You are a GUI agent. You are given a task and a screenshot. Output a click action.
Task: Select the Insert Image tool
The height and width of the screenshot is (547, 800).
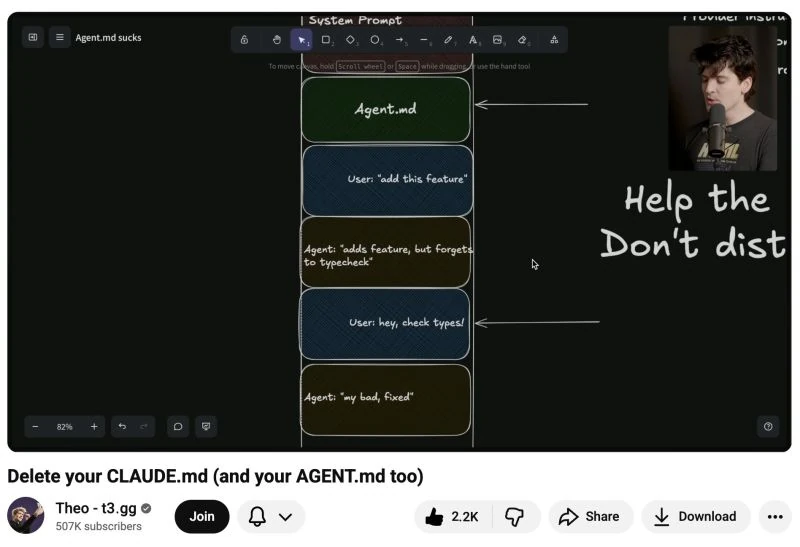point(497,40)
